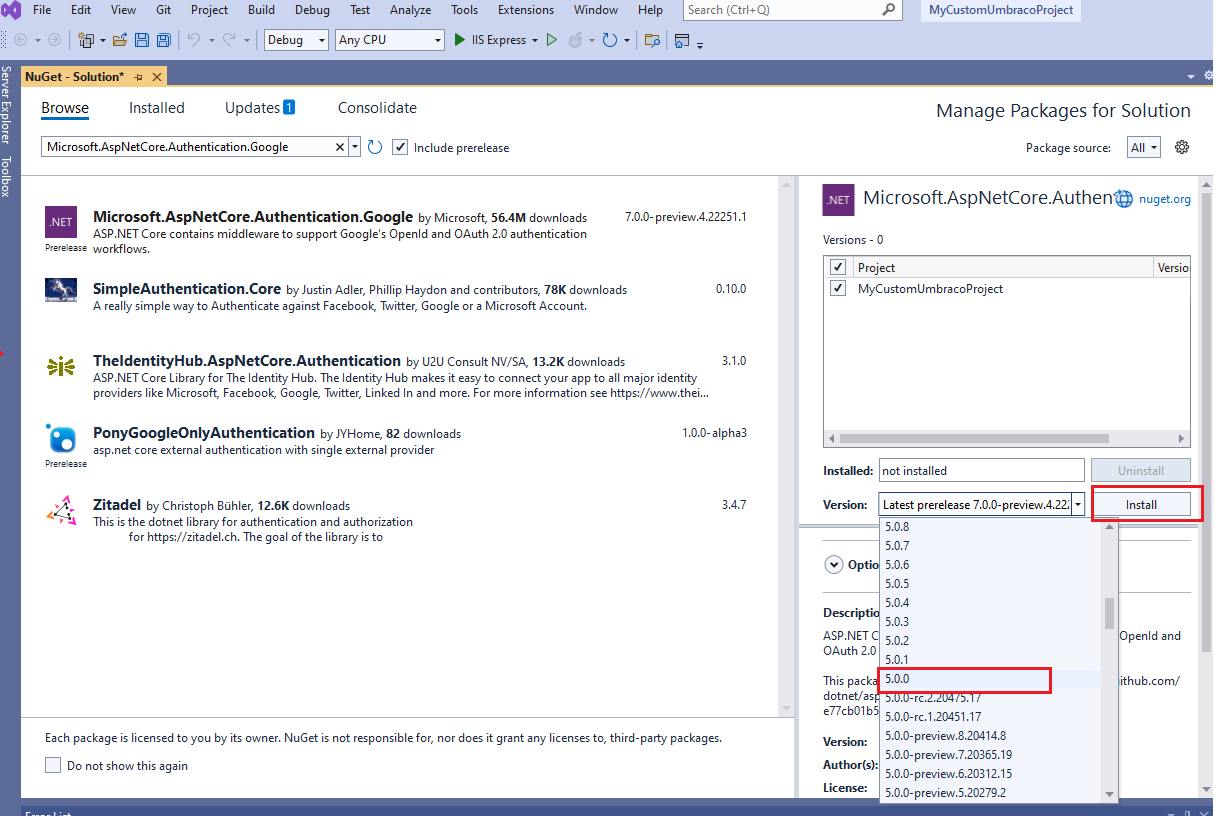Viewport: 1216px width, 816px height.
Task: Click the version list scroll-down arrow
Action: (x=1109, y=794)
